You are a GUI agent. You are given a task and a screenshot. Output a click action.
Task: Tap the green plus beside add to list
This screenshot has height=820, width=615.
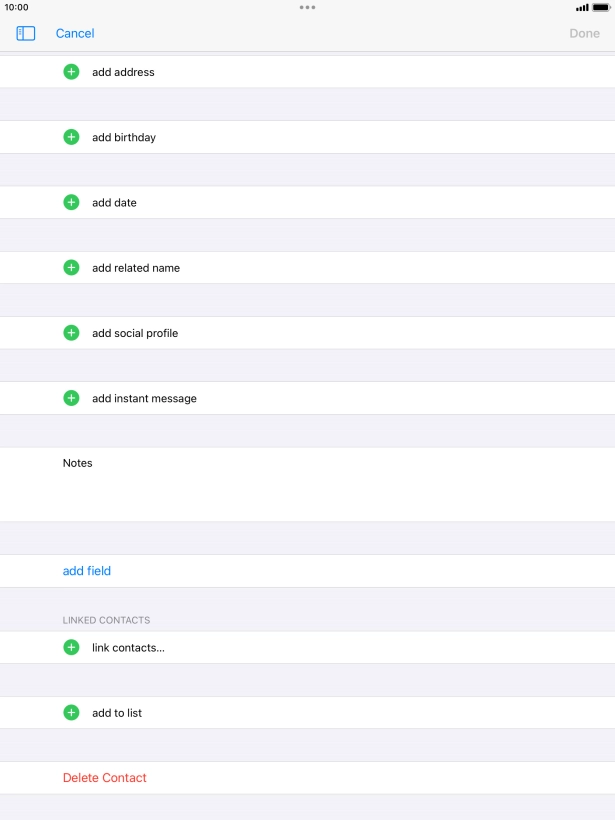click(71, 712)
